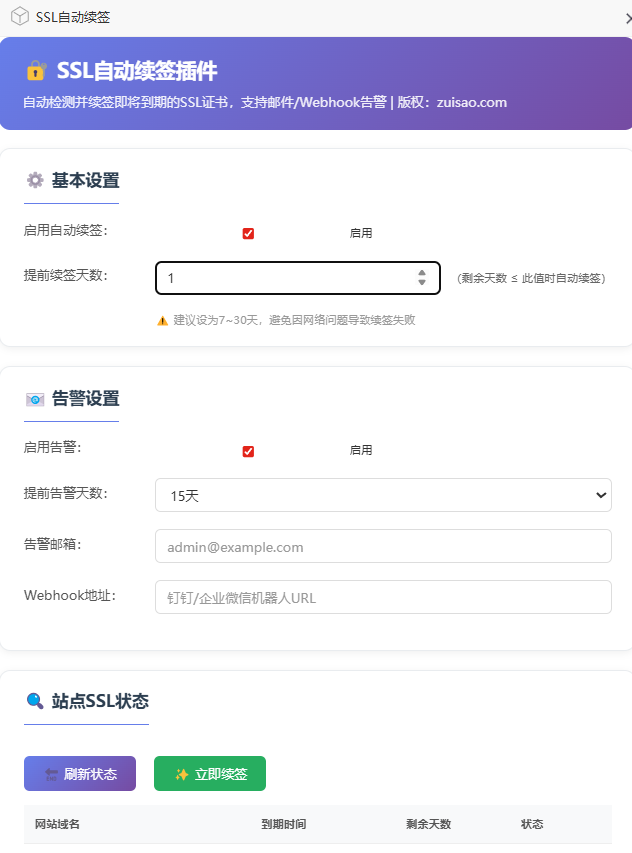Click into the Webhook地址 URL field
Image resolution: width=632 pixels, height=853 pixels.
click(383, 598)
